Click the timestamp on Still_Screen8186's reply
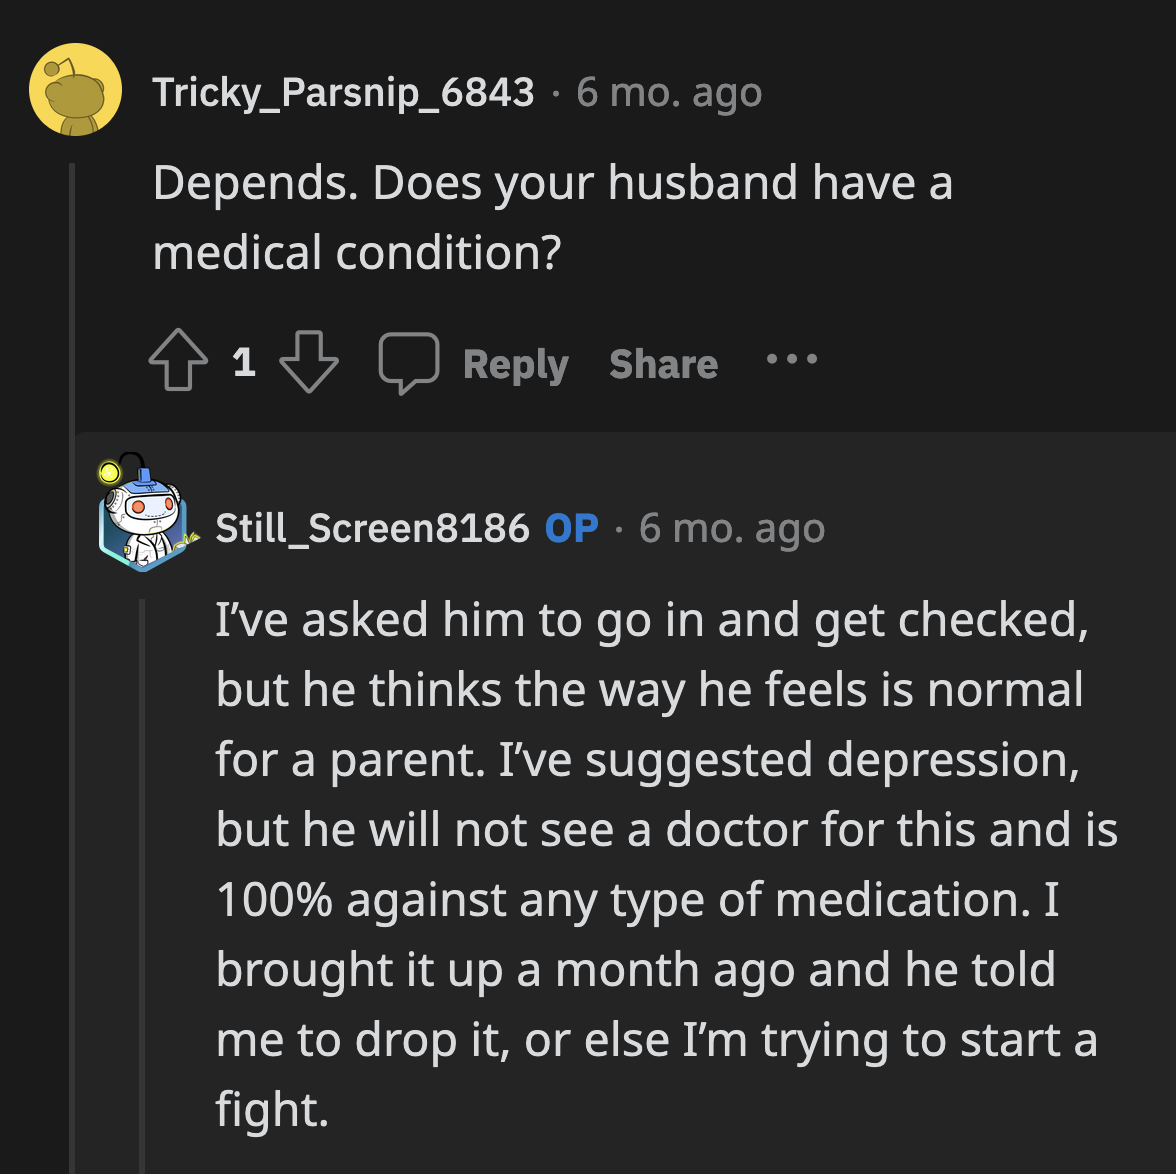Screen dimensions: 1176x1174 pos(732,528)
